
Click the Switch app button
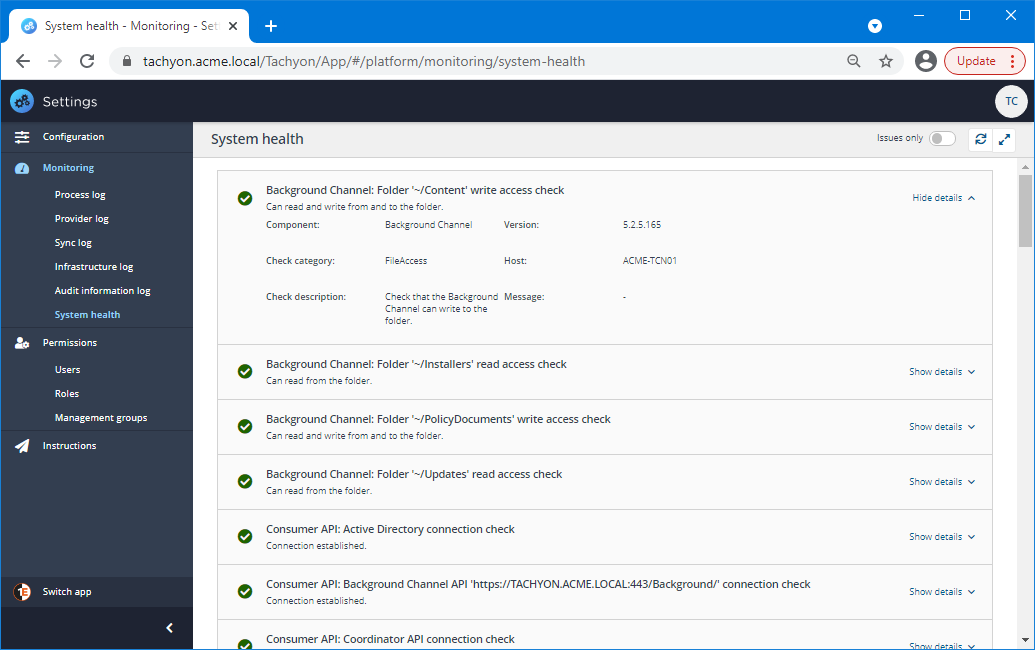[x=97, y=592]
